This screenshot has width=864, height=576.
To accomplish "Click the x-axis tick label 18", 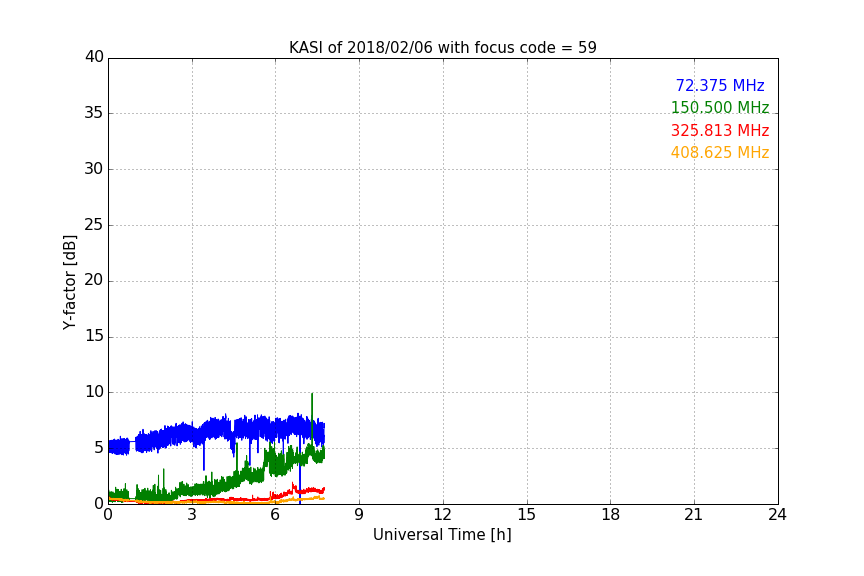I will pyautogui.click(x=611, y=515).
